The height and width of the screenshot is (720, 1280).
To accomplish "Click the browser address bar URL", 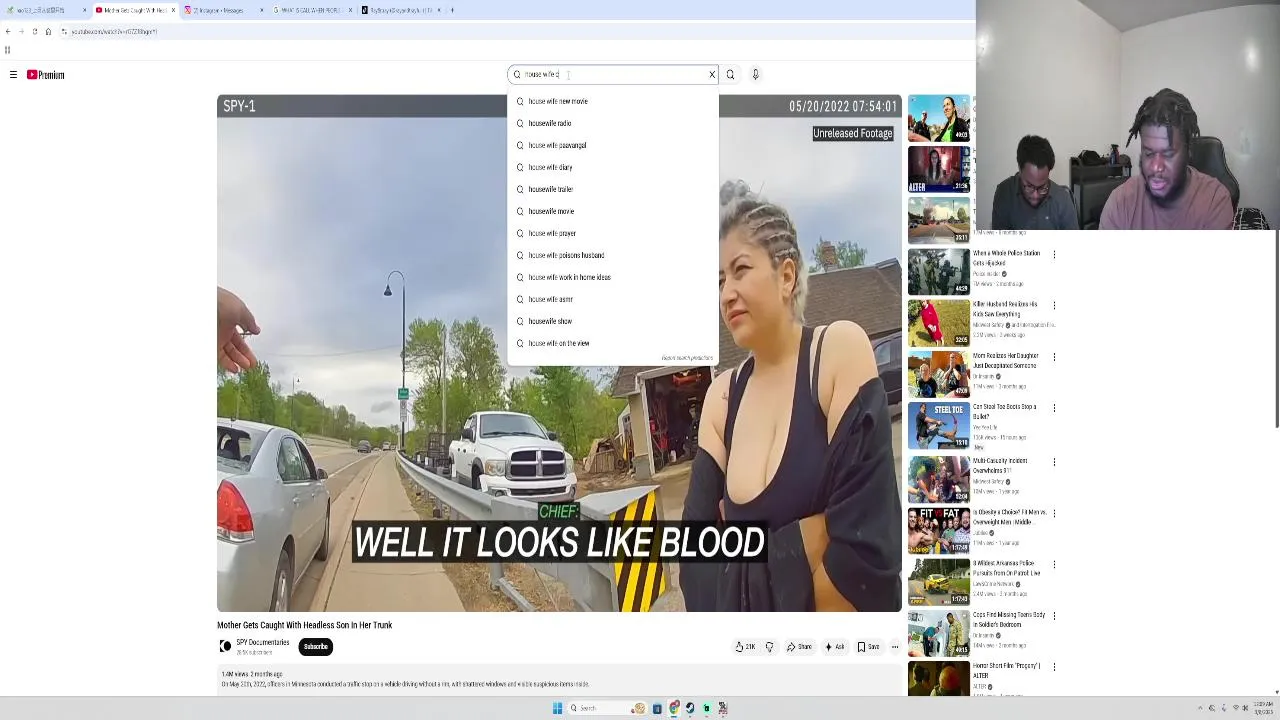I will pyautogui.click(x=114, y=32).
